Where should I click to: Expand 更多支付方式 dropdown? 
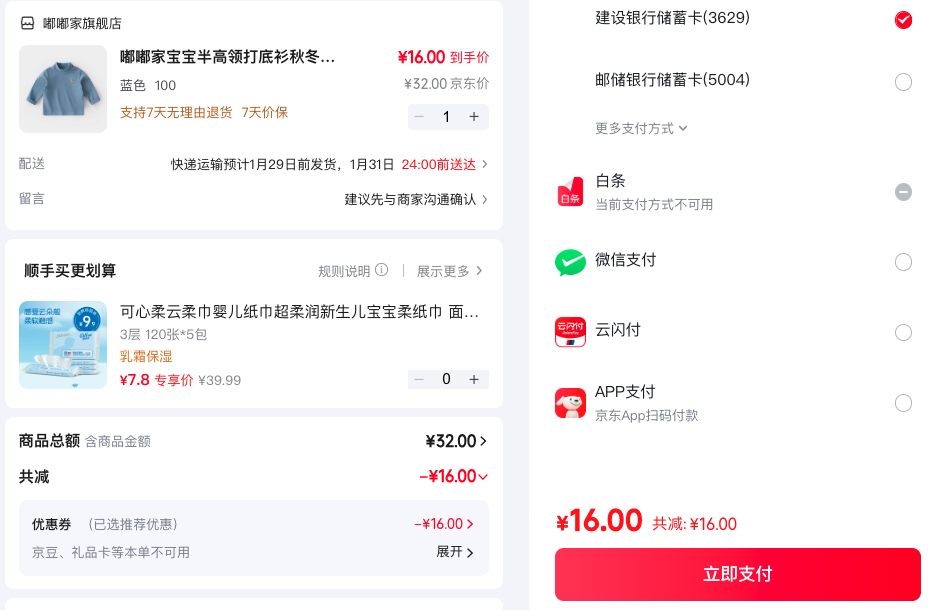point(641,128)
